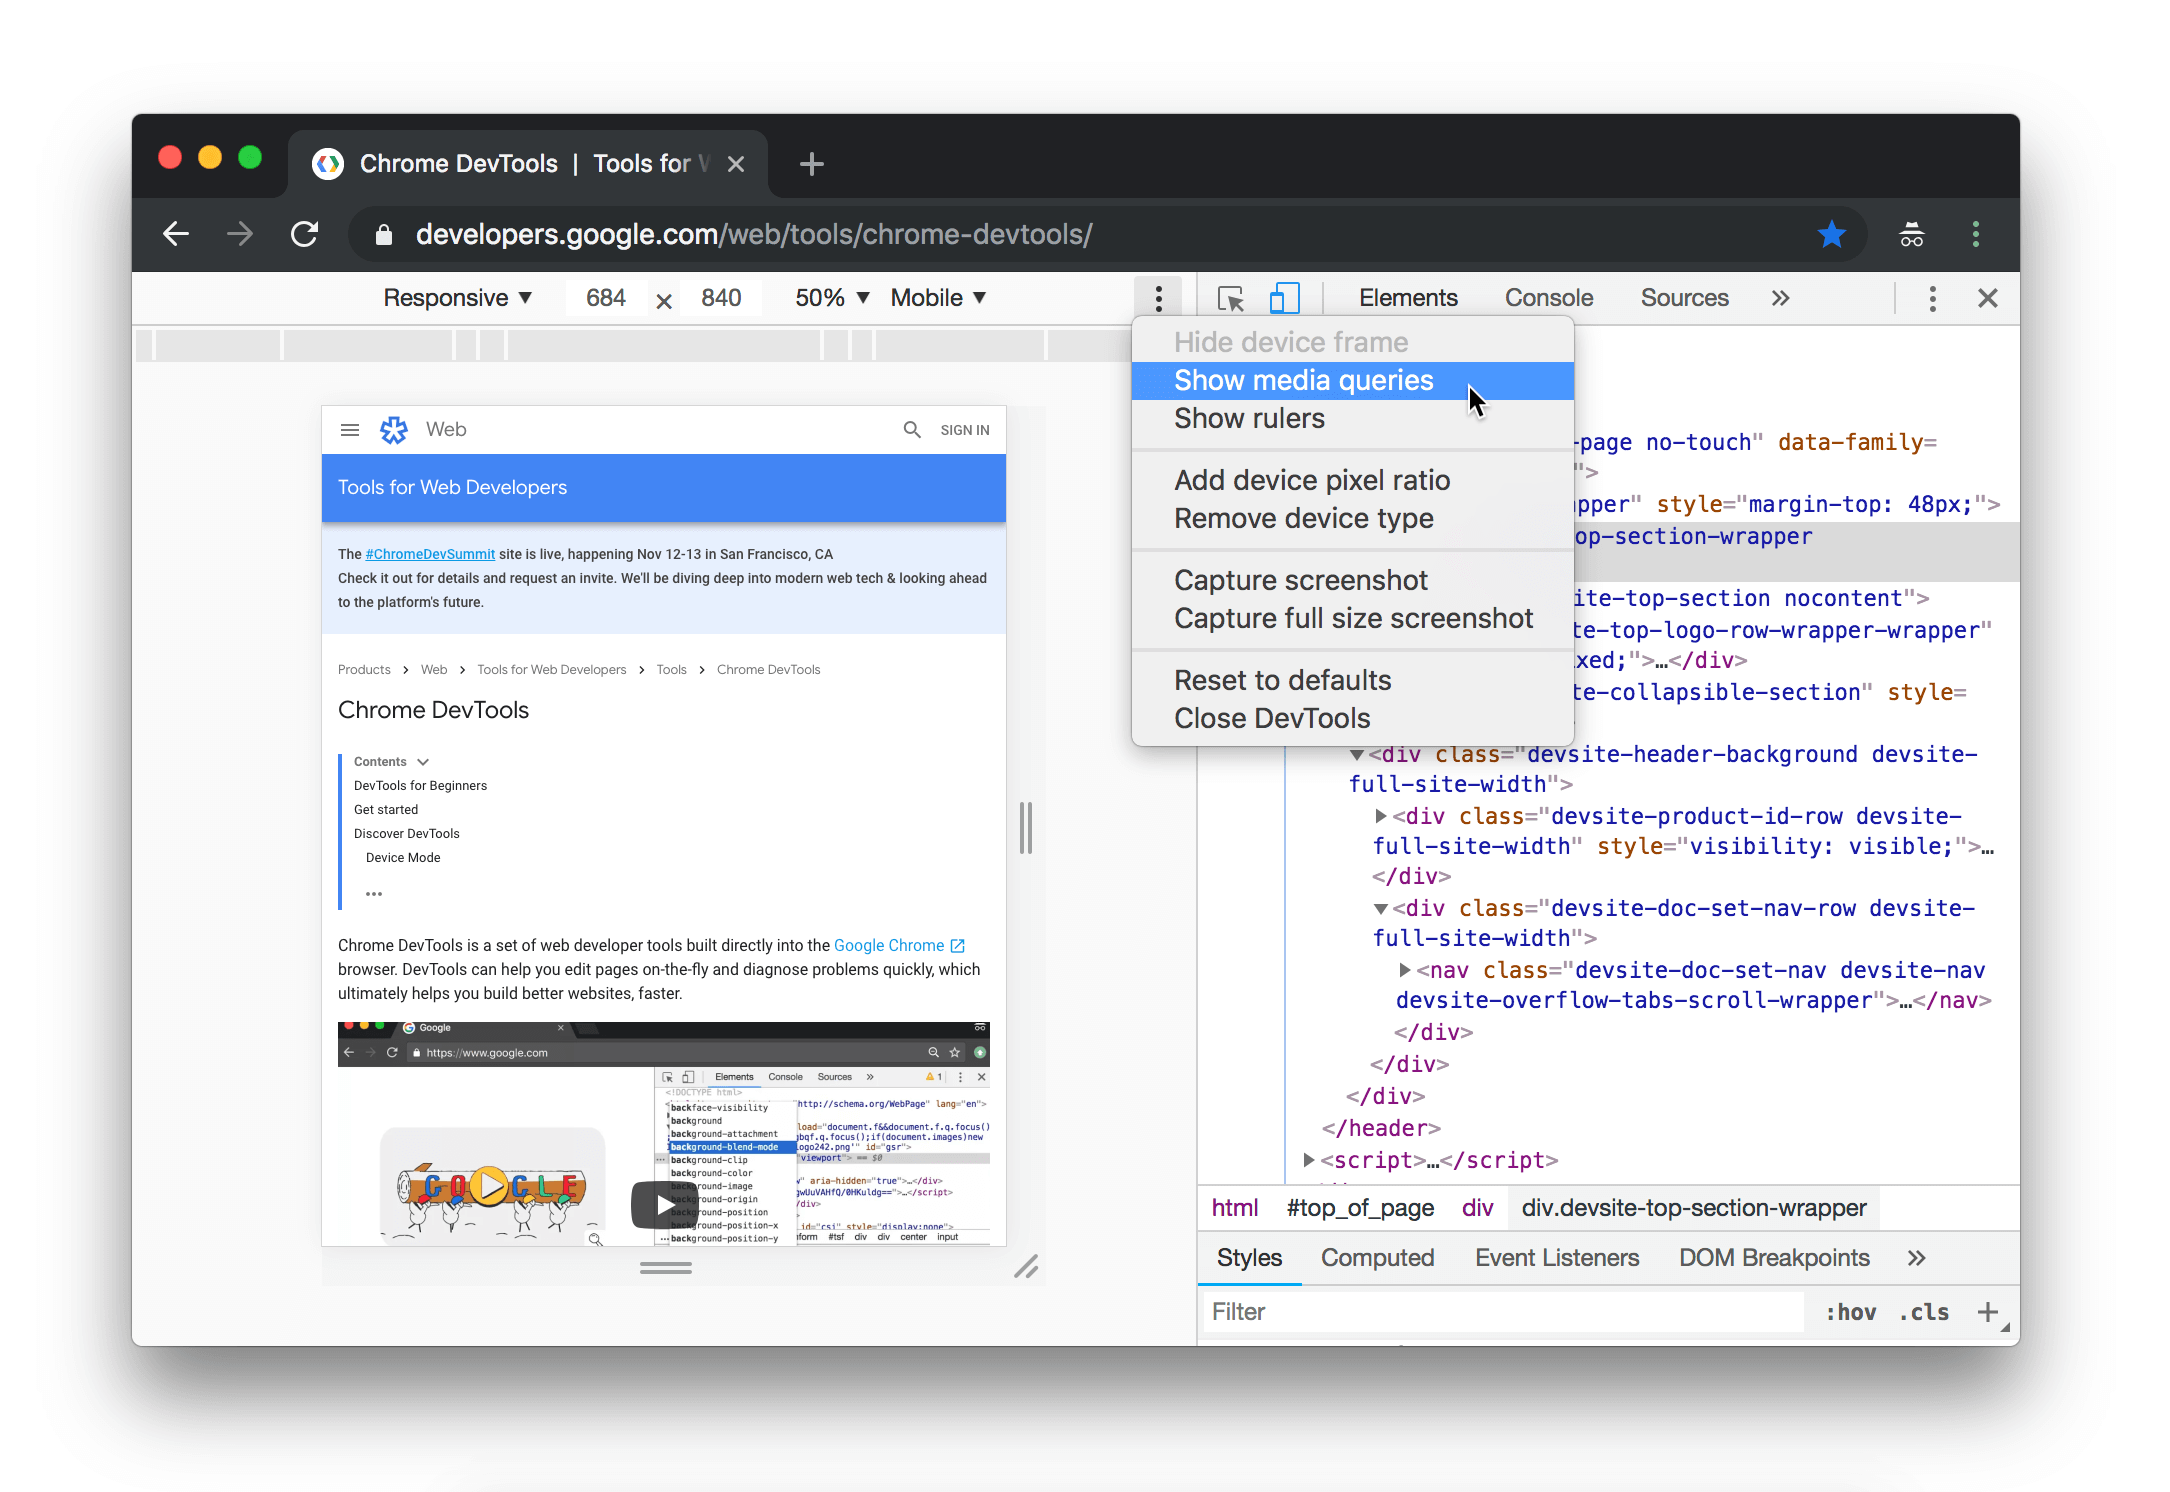Collapse the devsite-header-background div node
2170x1492 pixels.
(x=1357, y=755)
